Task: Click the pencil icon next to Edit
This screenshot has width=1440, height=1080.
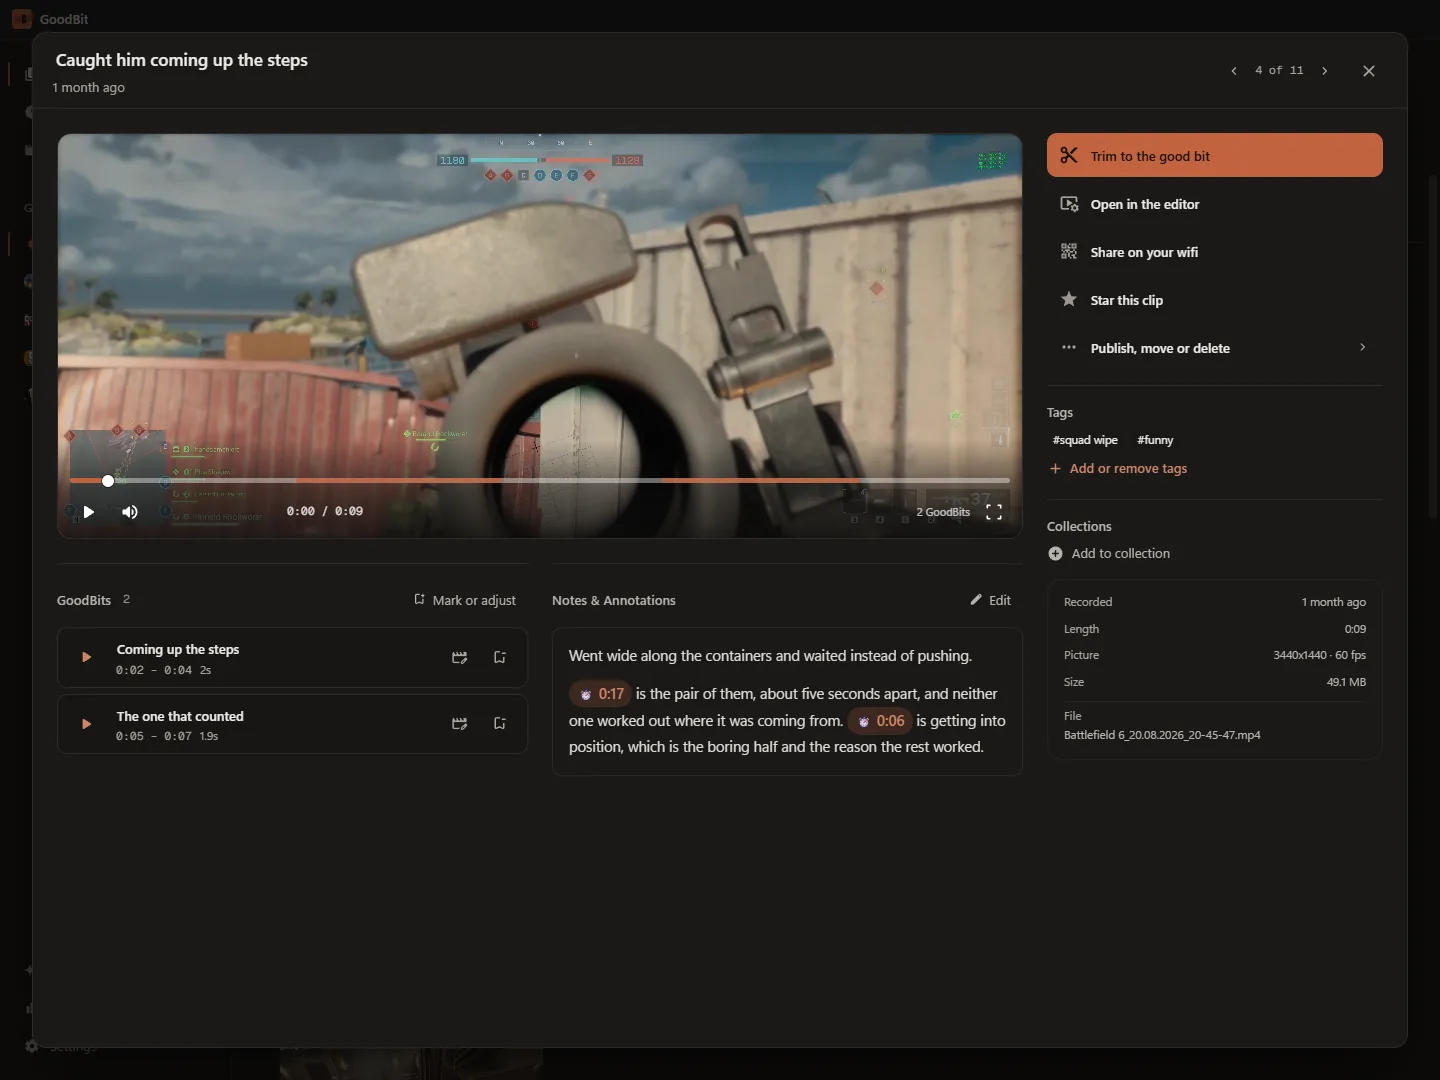Action: pyautogui.click(x=976, y=600)
